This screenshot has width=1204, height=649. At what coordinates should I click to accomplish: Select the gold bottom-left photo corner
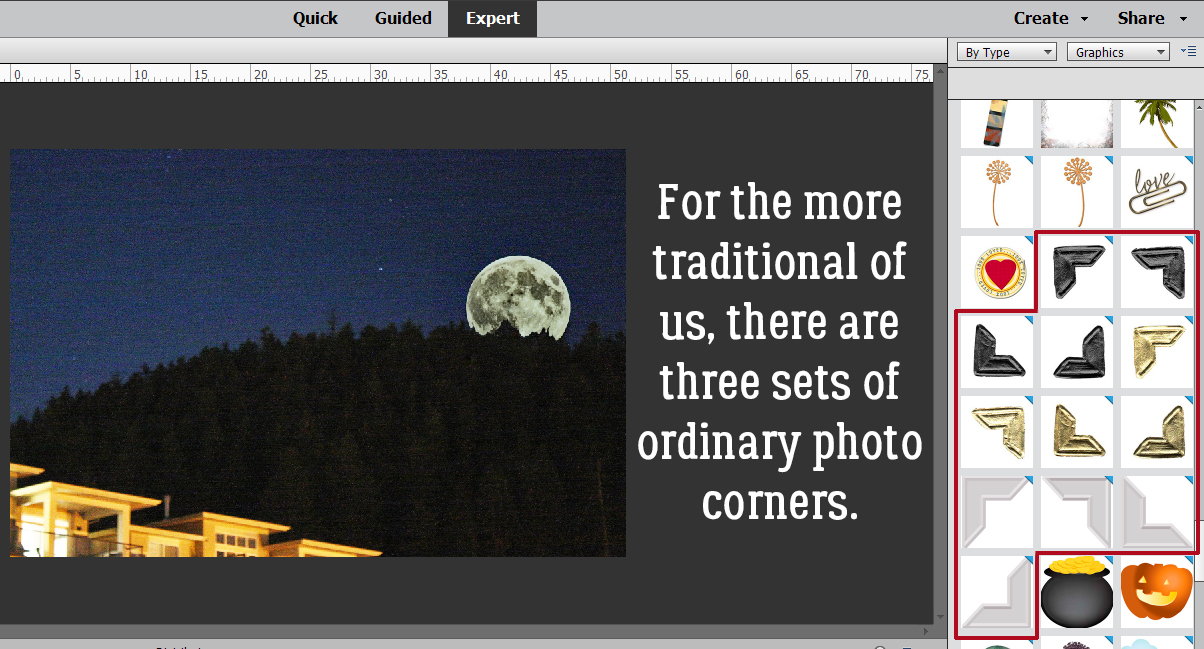[x=1077, y=431]
